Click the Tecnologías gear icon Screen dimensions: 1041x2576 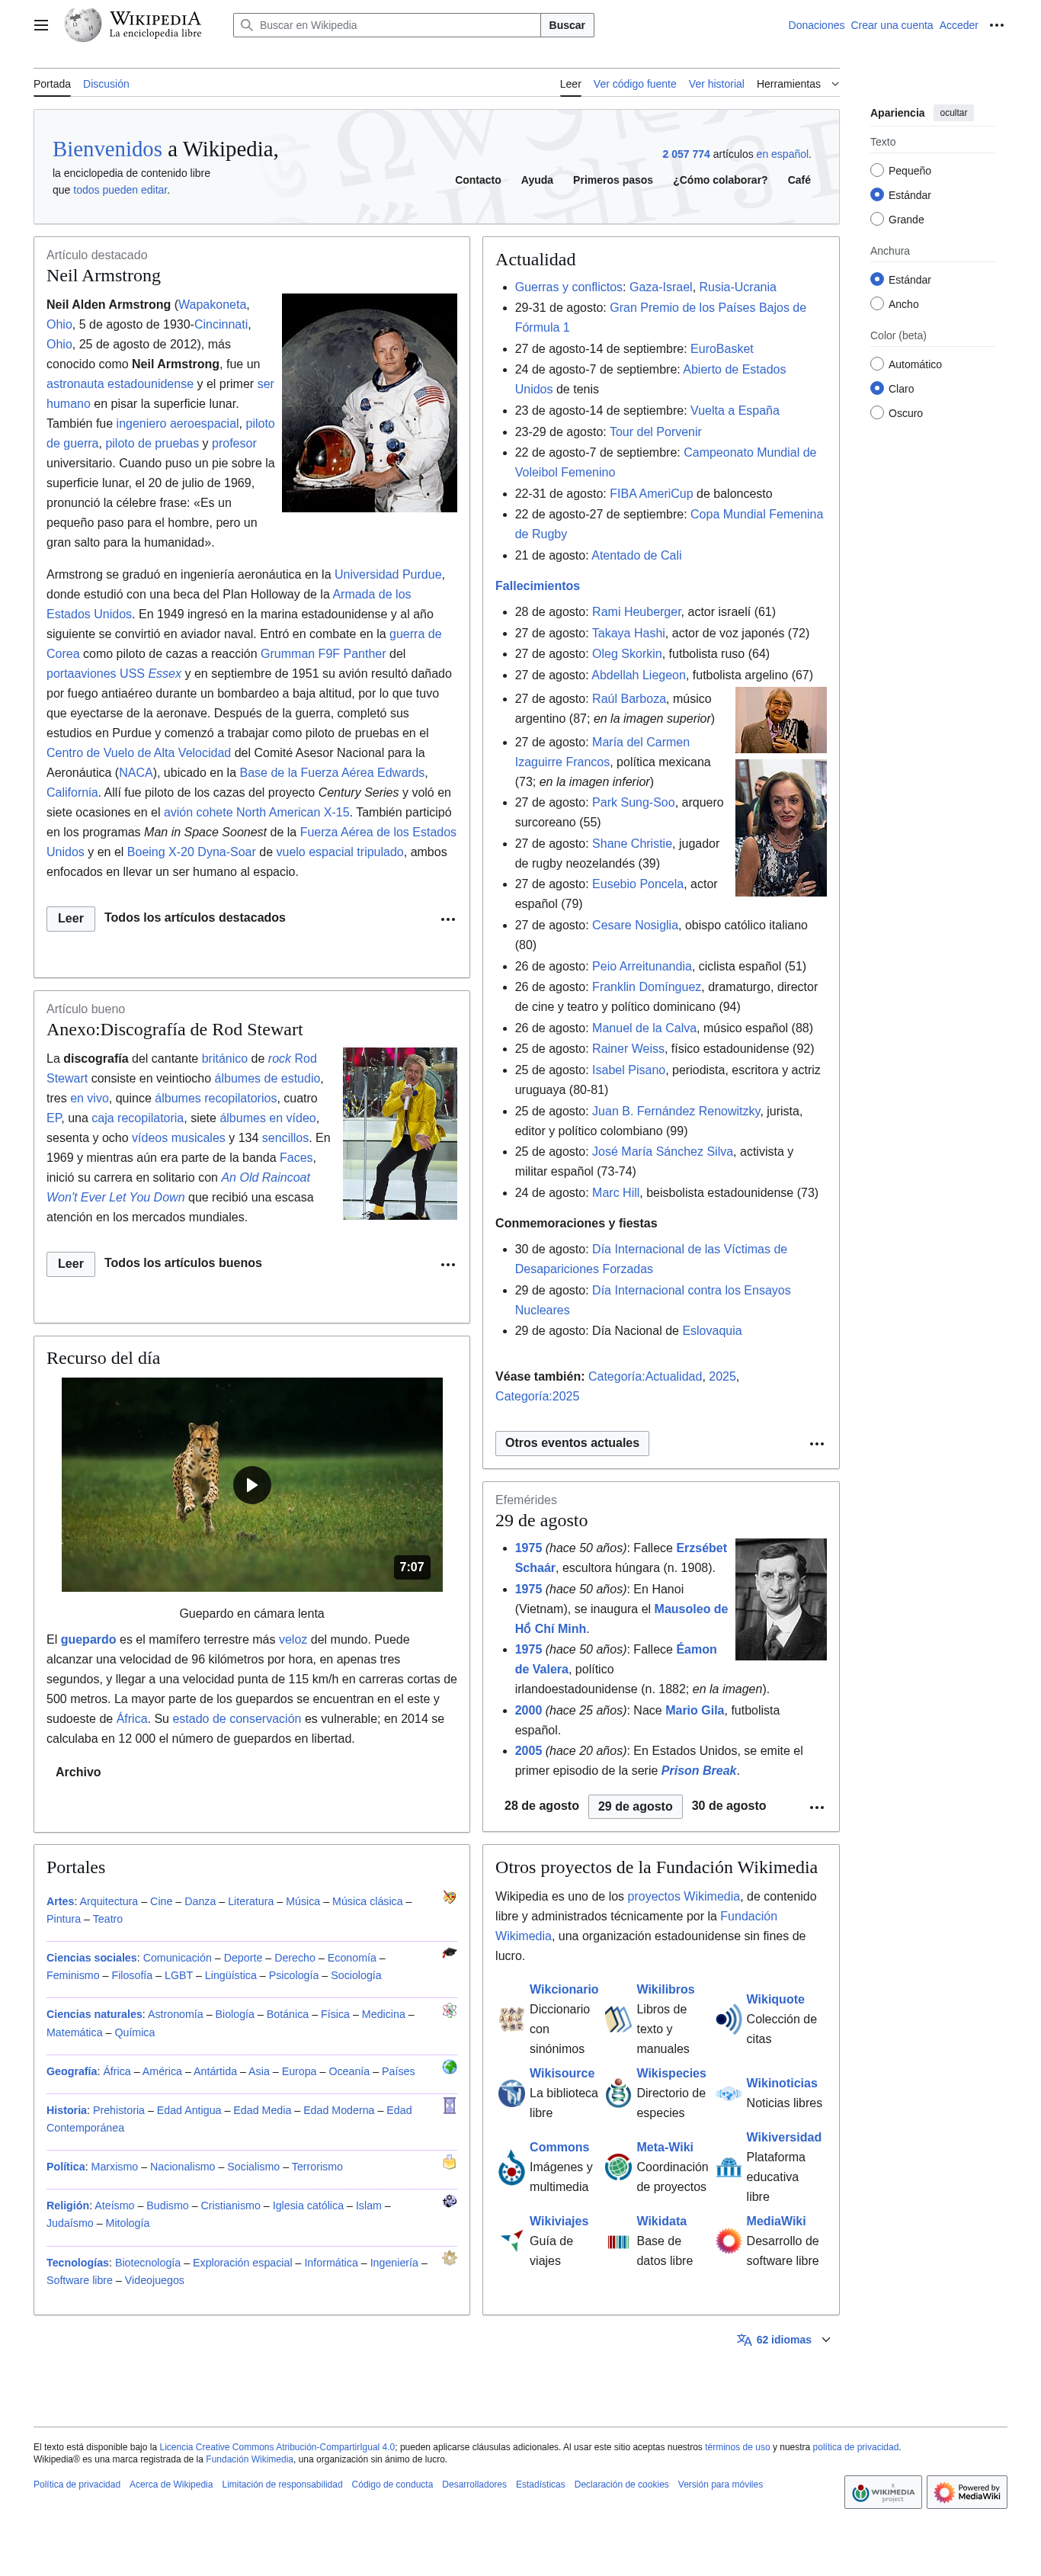point(449,2258)
